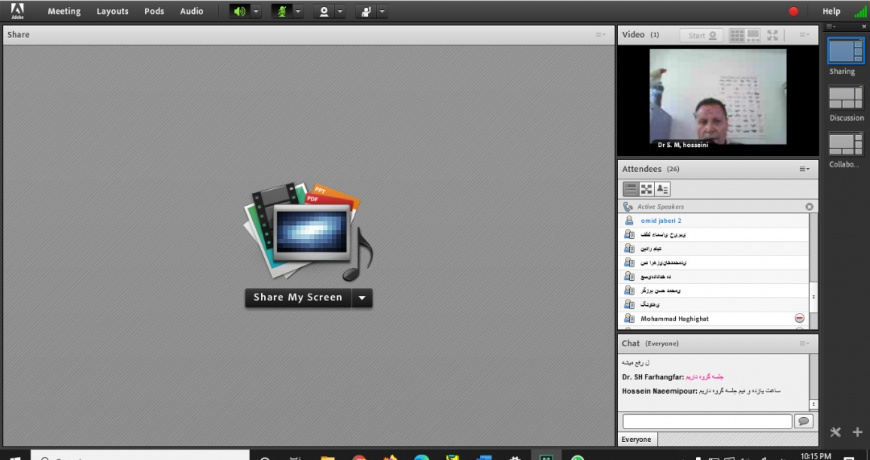Open the status options dropdown arrow

[382, 12]
